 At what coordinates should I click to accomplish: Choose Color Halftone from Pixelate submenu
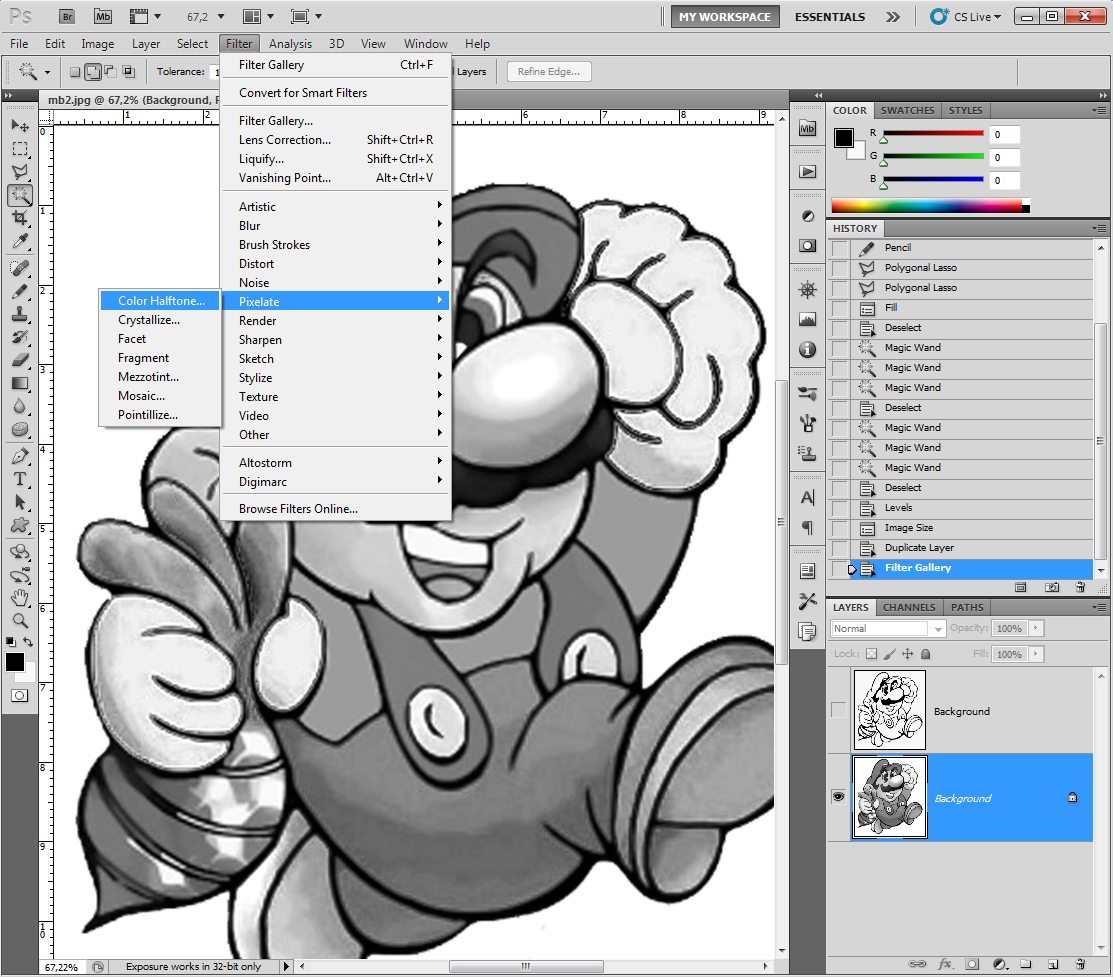[x=161, y=300]
